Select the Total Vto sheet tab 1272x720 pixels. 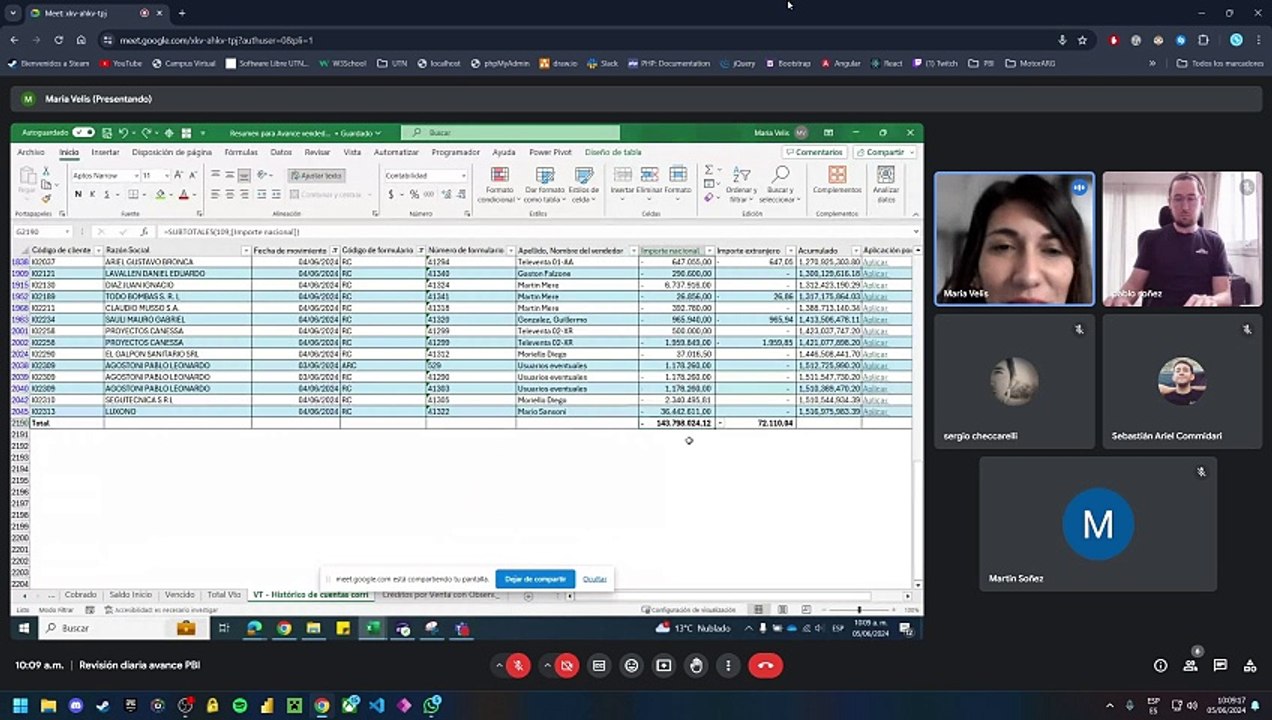pyautogui.click(x=224, y=595)
